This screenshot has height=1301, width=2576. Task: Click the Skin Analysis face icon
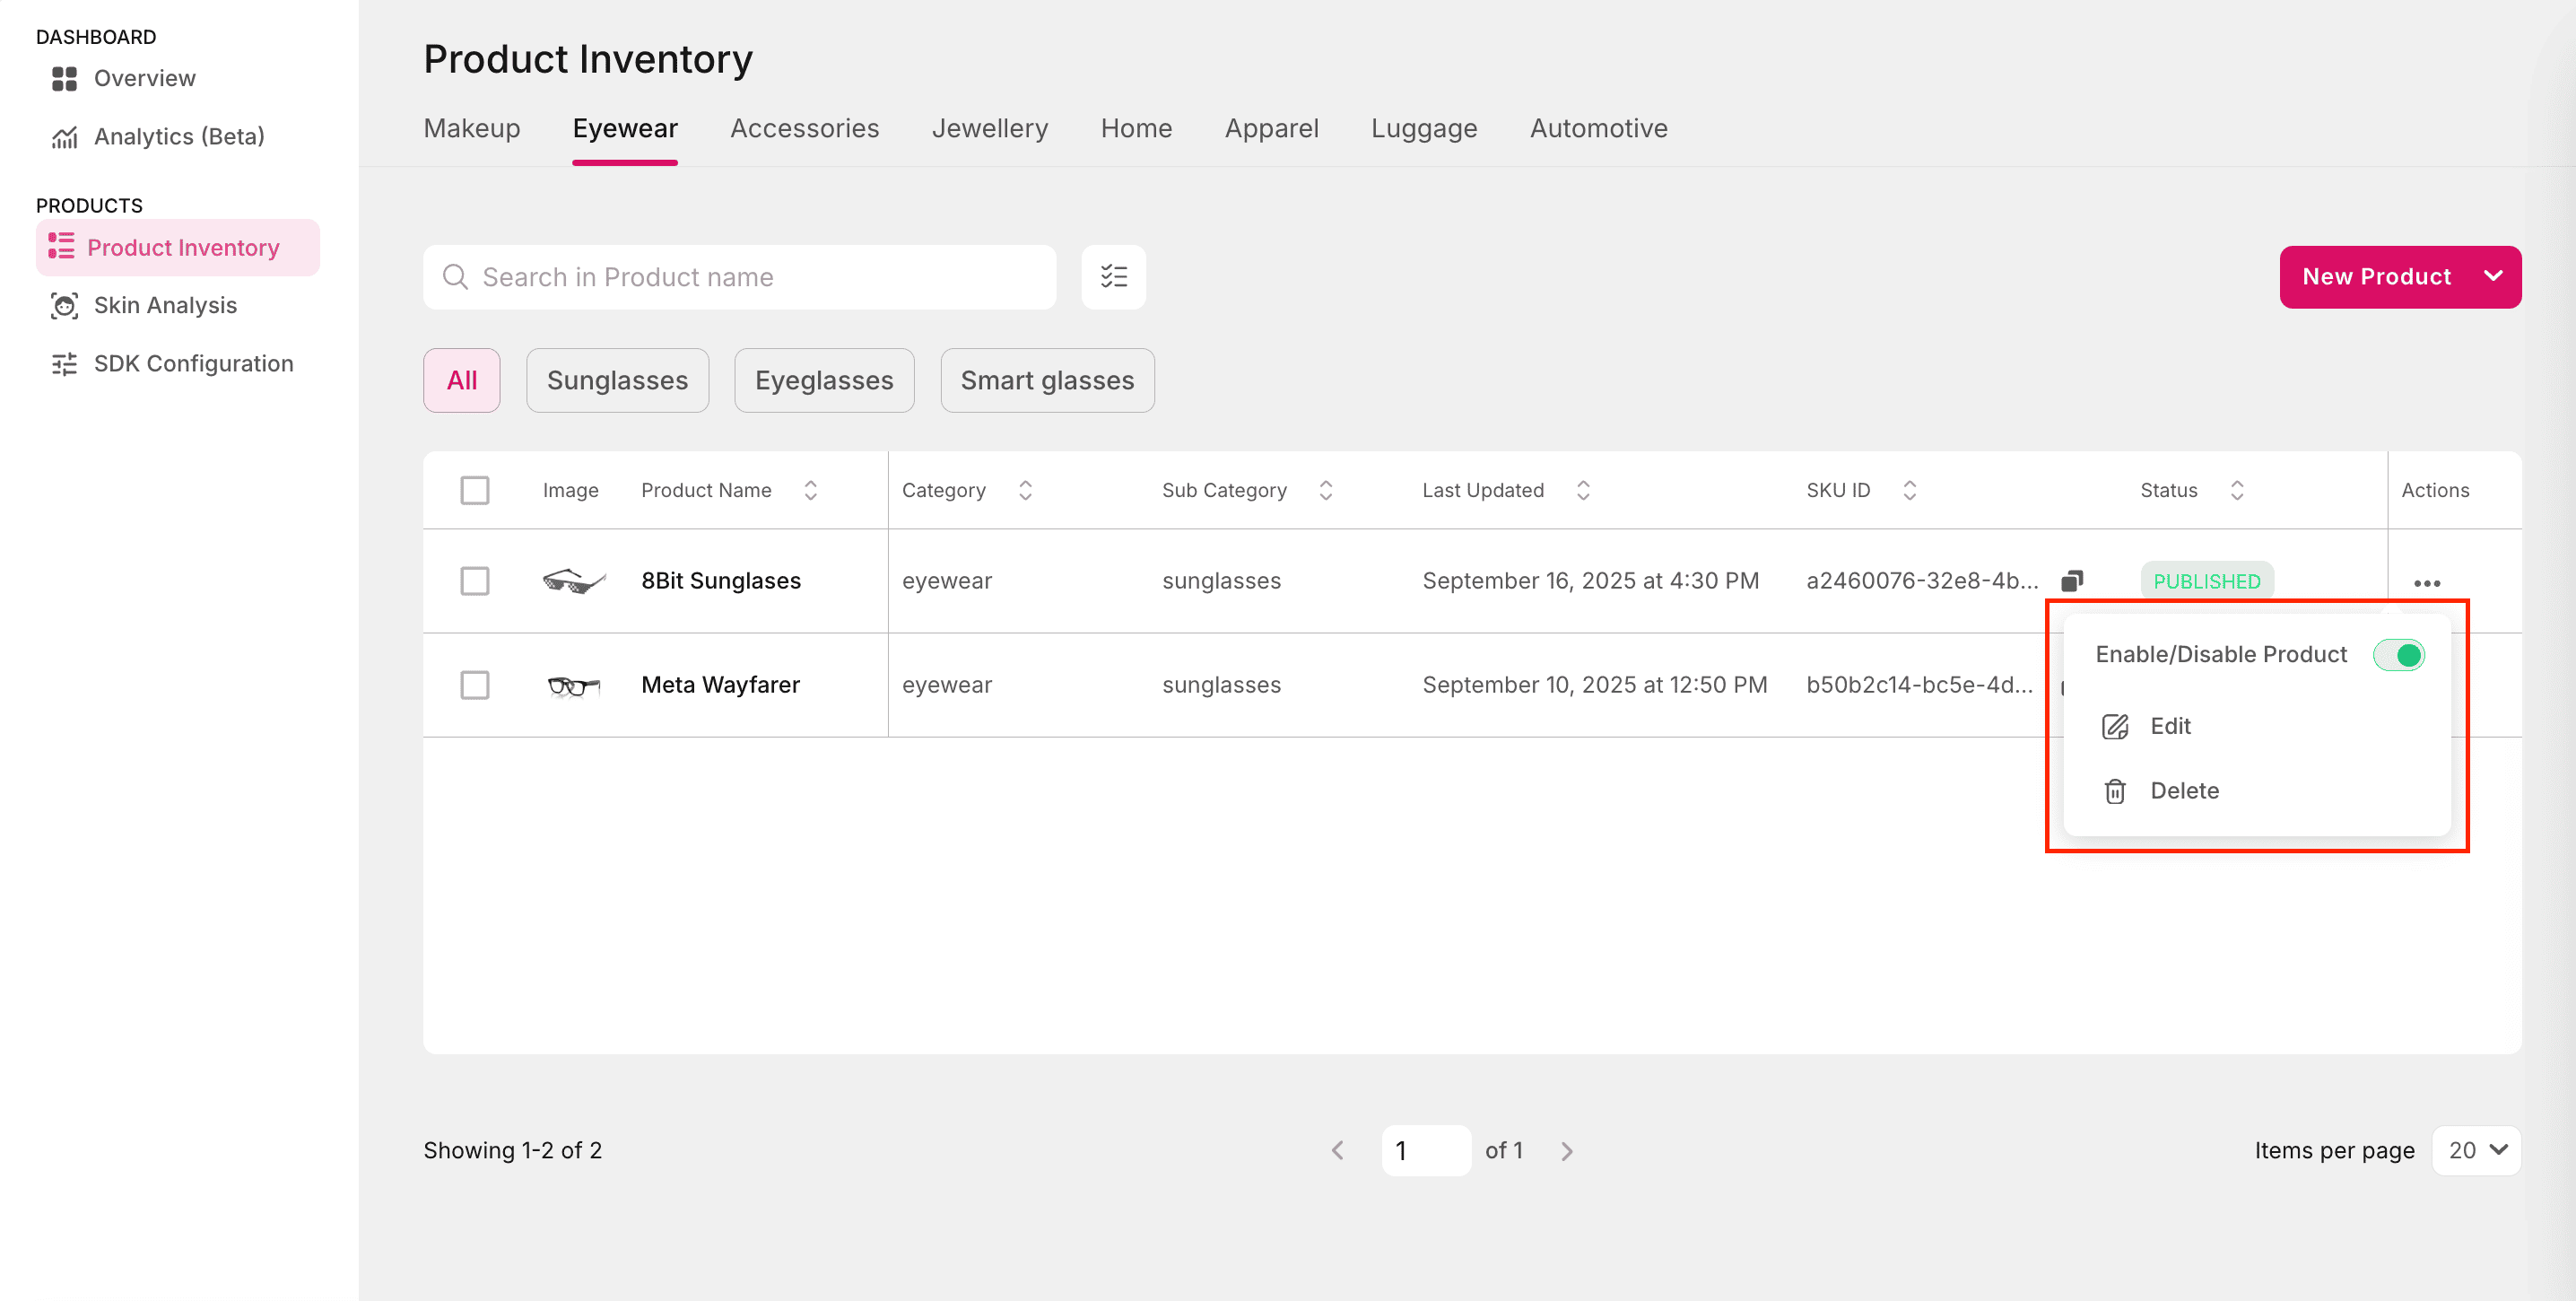point(64,305)
